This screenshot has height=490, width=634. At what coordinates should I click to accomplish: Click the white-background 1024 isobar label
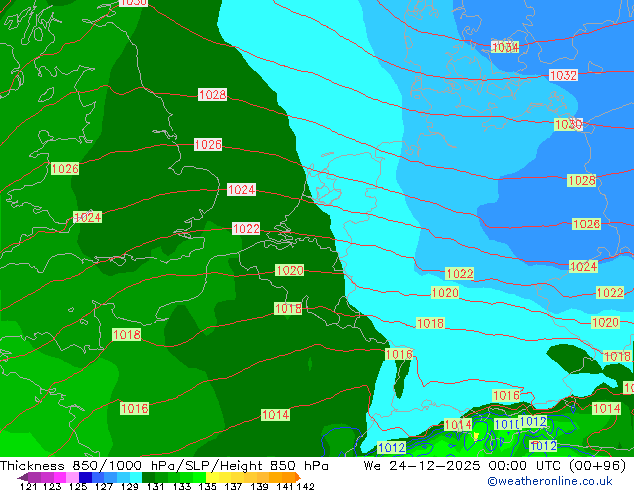coord(241,190)
